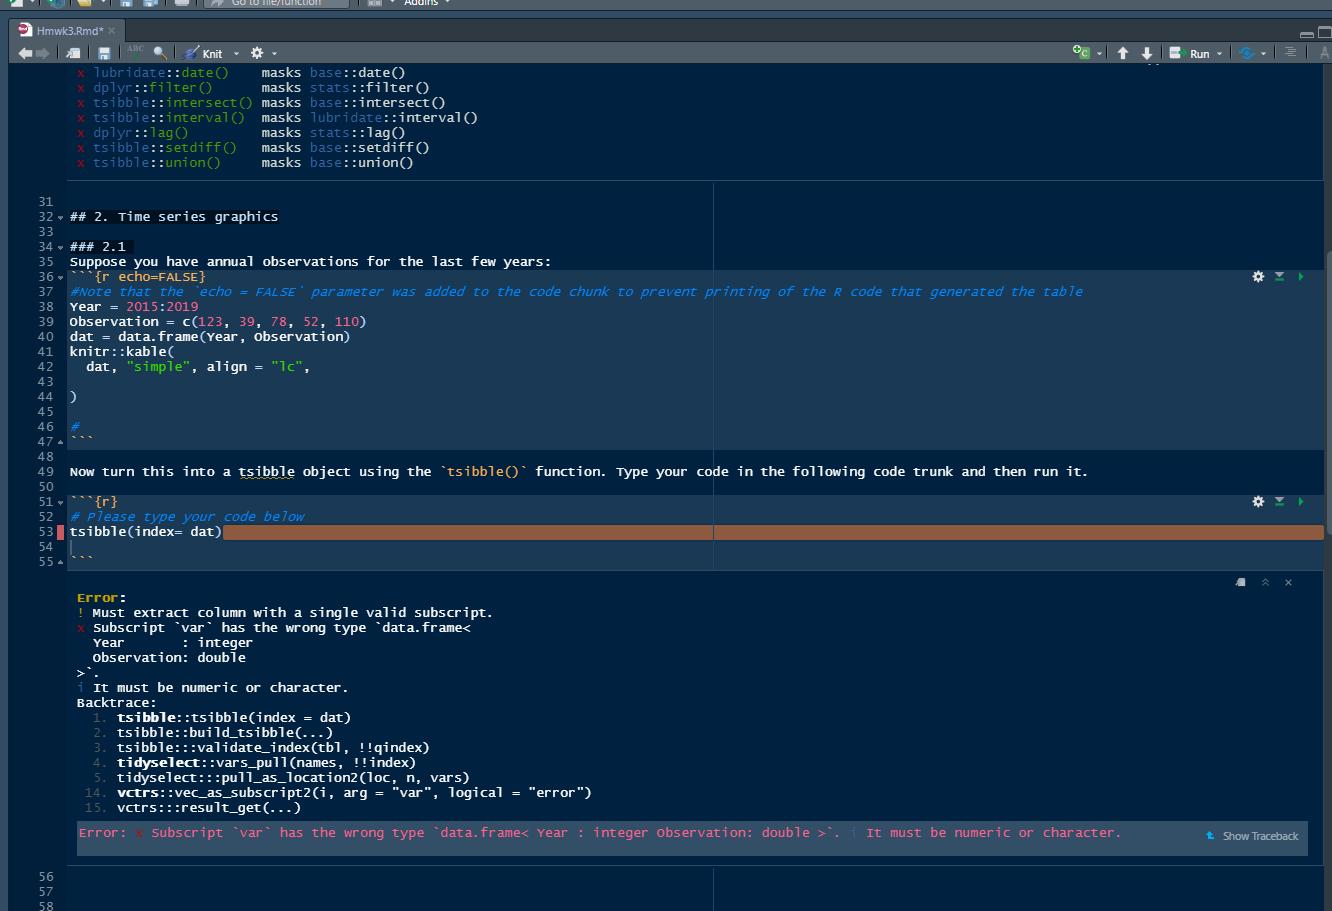Viewport: 1332px width, 911px height.
Task: Click '```{r echo=FALSE}' chunk header
Action: click(x=138, y=276)
